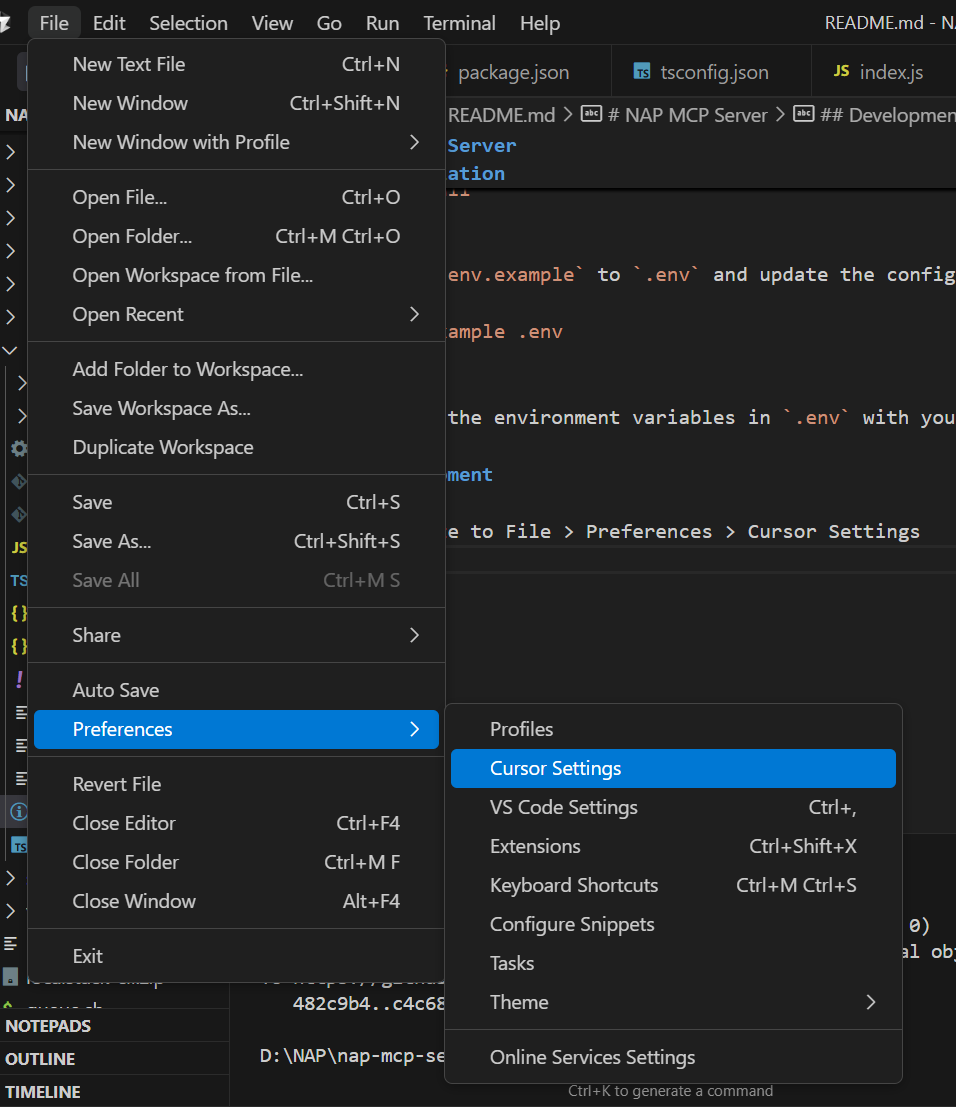The height and width of the screenshot is (1107, 956).
Task: Click the symbol icon before Development breadcrumb
Action: 803,114
